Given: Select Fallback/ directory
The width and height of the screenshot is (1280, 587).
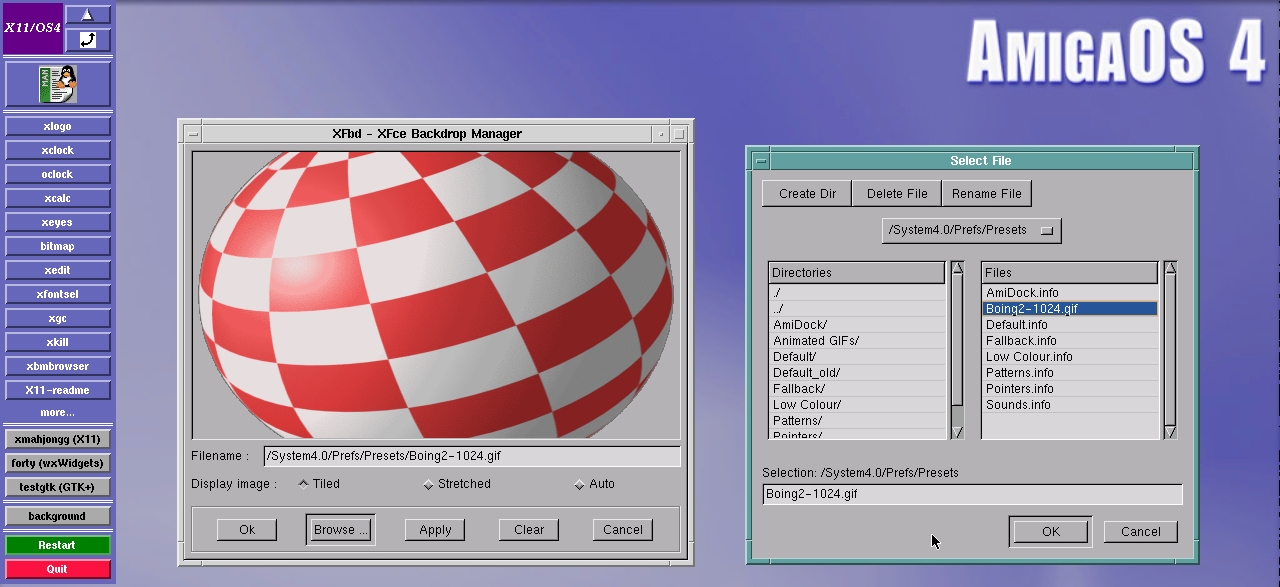Looking at the screenshot, I should (857, 389).
